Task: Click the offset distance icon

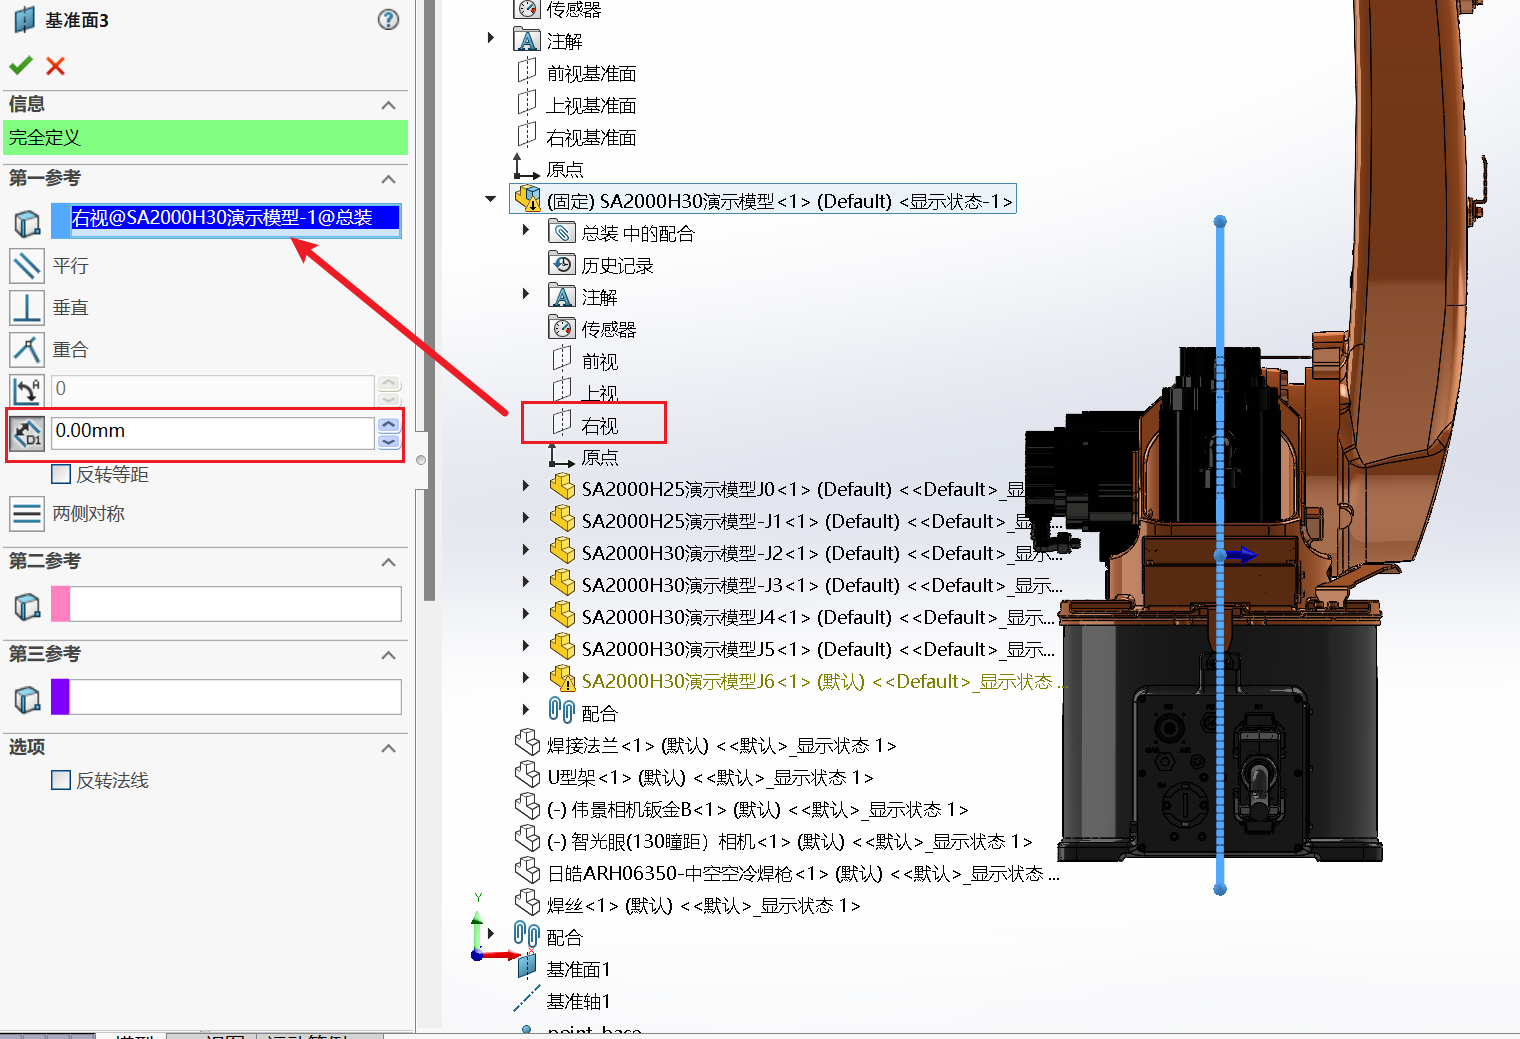Action: click(27, 433)
